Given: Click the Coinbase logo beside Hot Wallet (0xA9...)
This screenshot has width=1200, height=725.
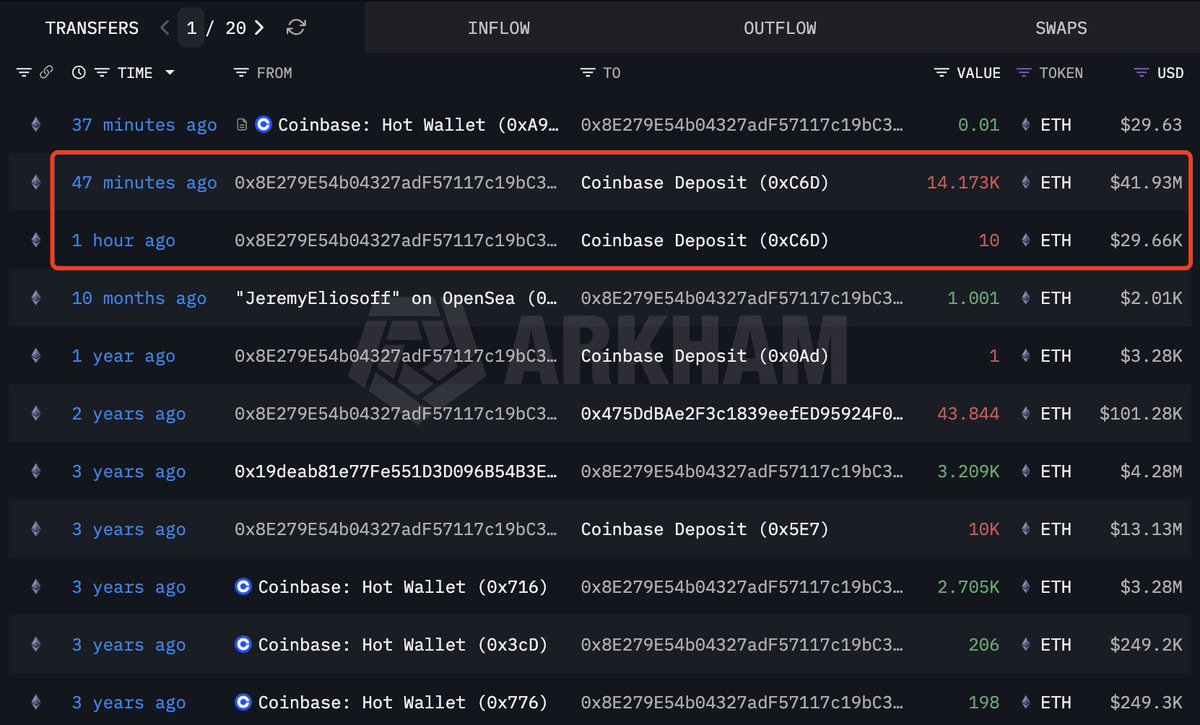Looking at the screenshot, I should tap(262, 124).
